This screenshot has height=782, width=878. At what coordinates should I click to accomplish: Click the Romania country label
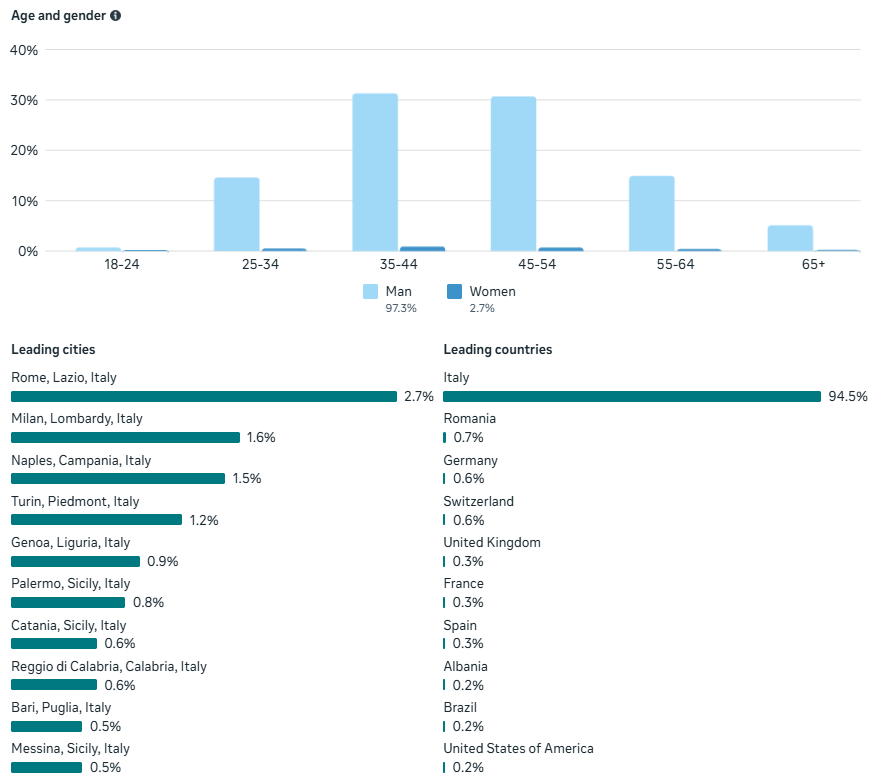point(469,419)
